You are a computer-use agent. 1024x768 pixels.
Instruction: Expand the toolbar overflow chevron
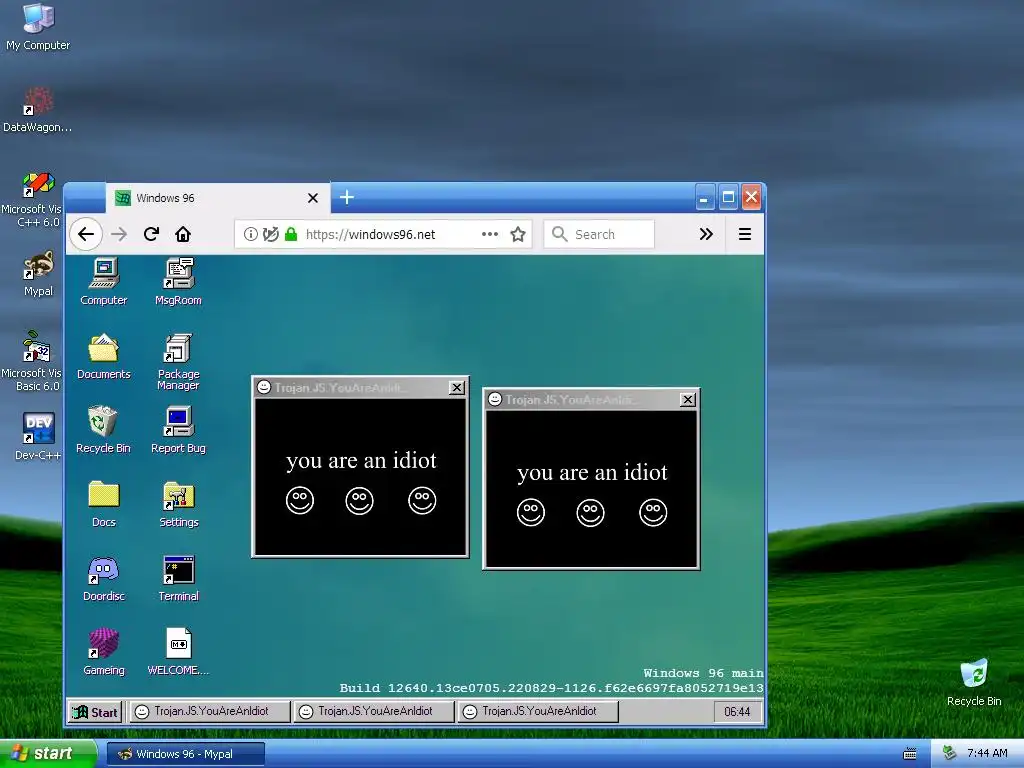point(706,234)
